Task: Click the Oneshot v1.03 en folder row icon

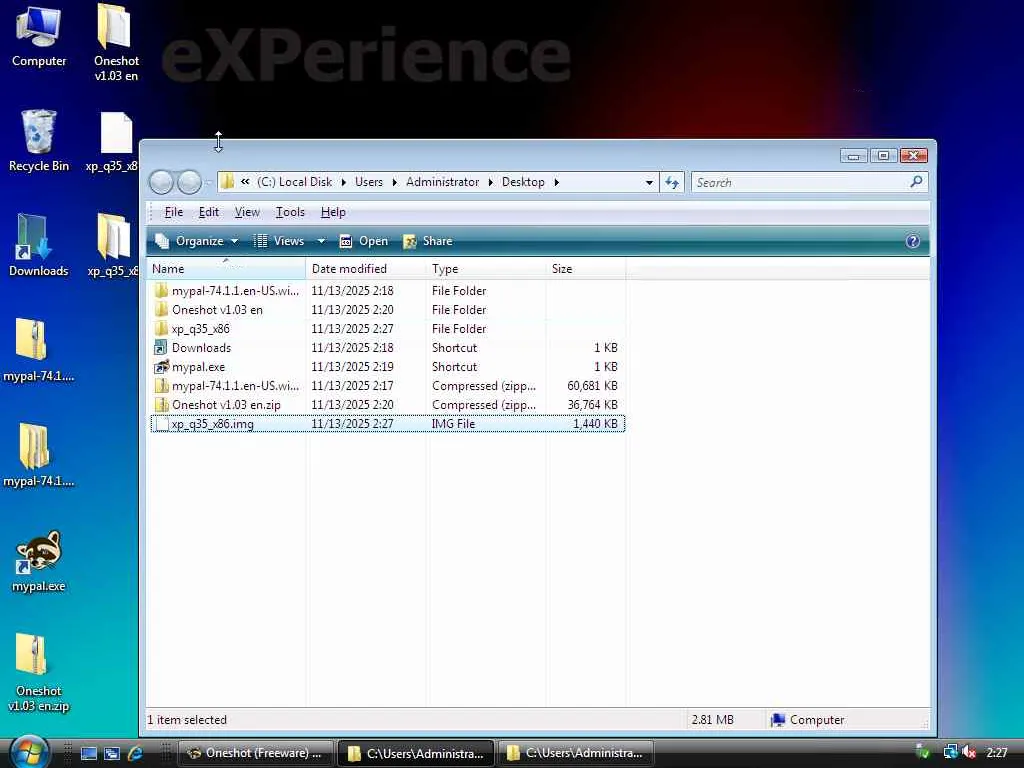Action: [x=161, y=310]
